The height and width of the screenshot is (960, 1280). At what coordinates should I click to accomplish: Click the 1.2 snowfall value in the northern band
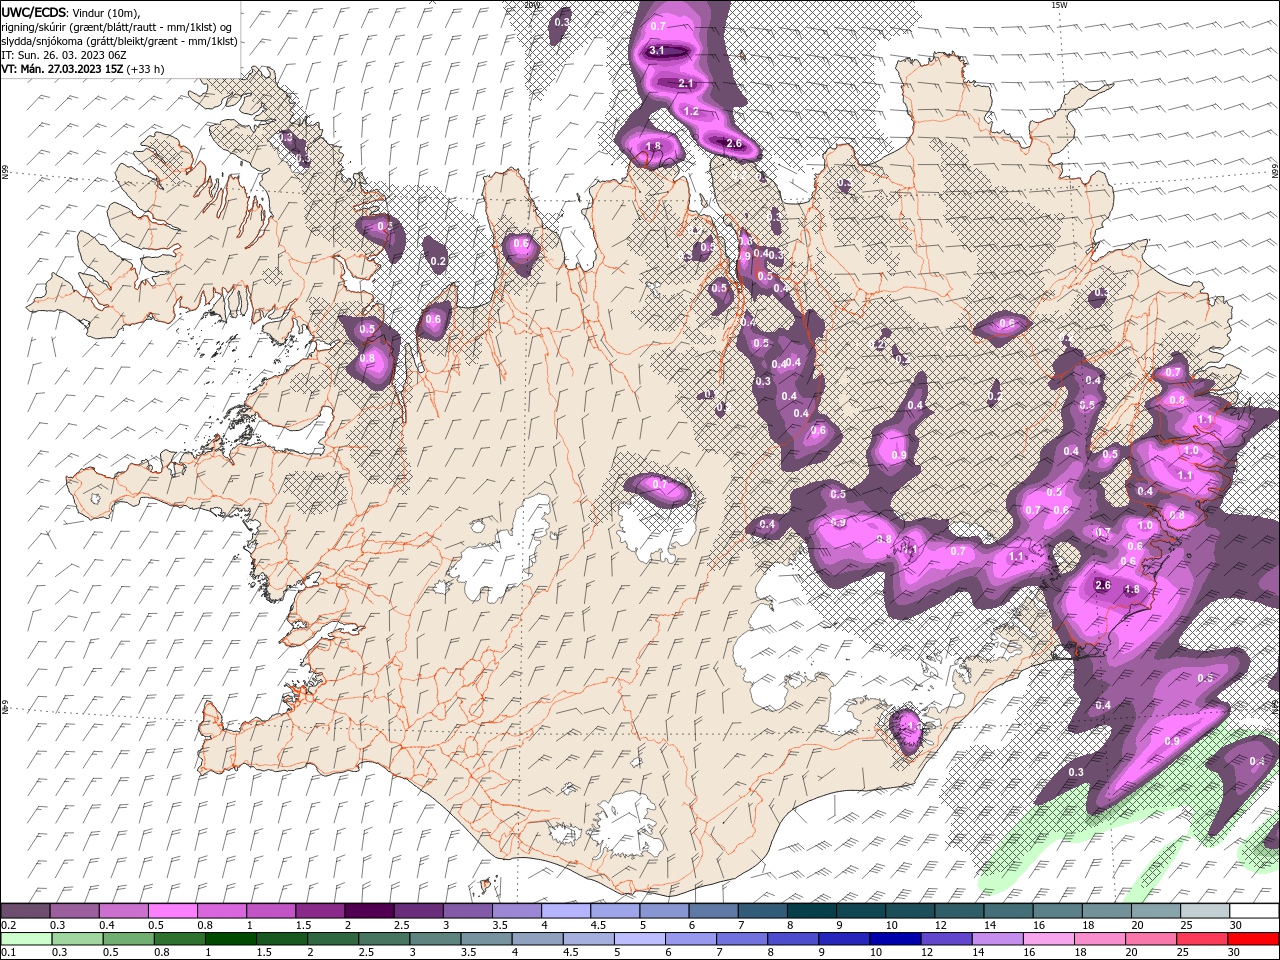pyautogui.click(x=691, y=112)
